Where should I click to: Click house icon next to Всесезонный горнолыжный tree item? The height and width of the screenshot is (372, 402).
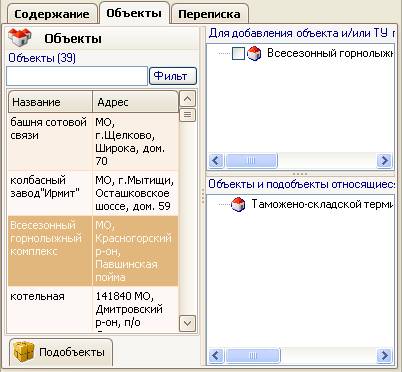point(254,53)
